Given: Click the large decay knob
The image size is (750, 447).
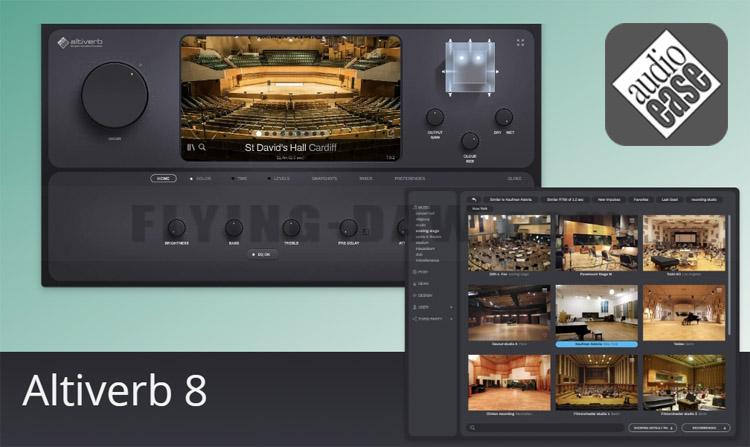Looking at the screenshot, I should [x=114, y=95].
